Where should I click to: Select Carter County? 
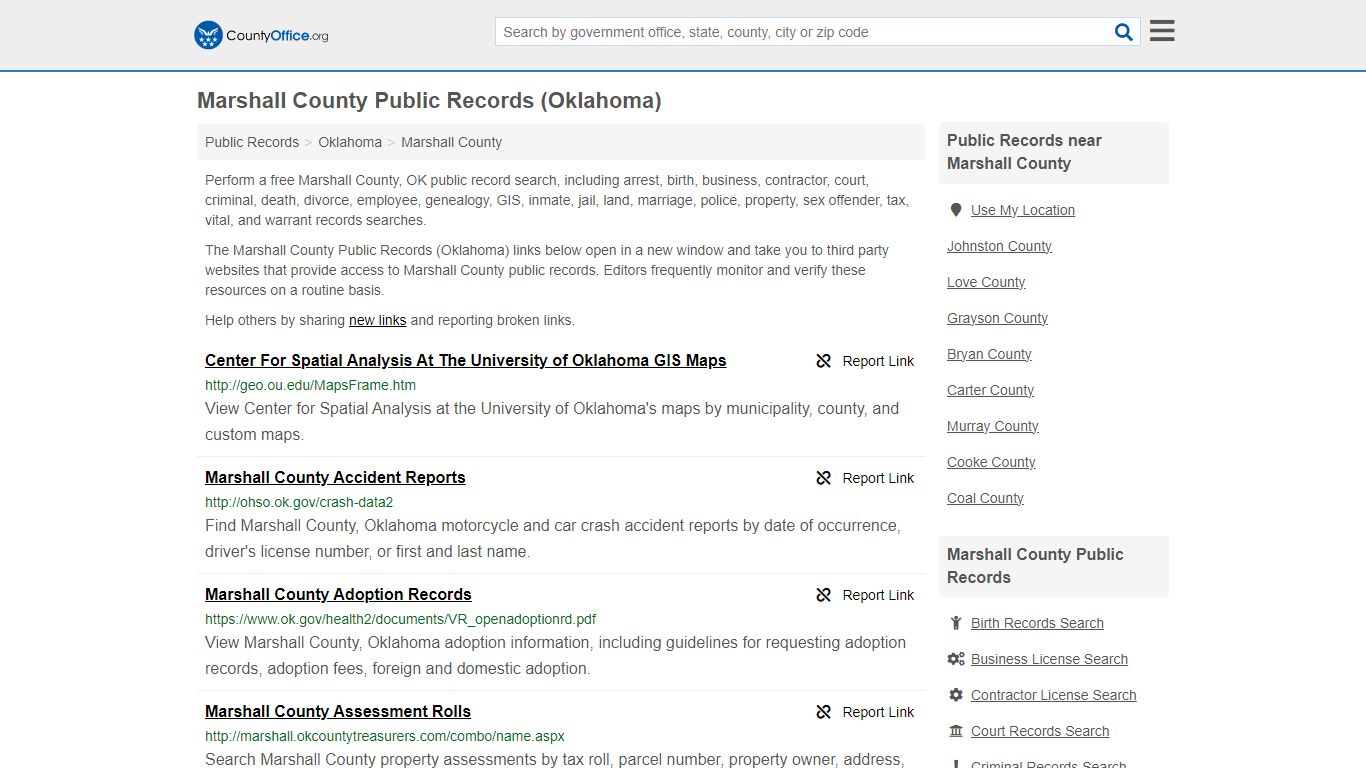[x=990, y=390]
